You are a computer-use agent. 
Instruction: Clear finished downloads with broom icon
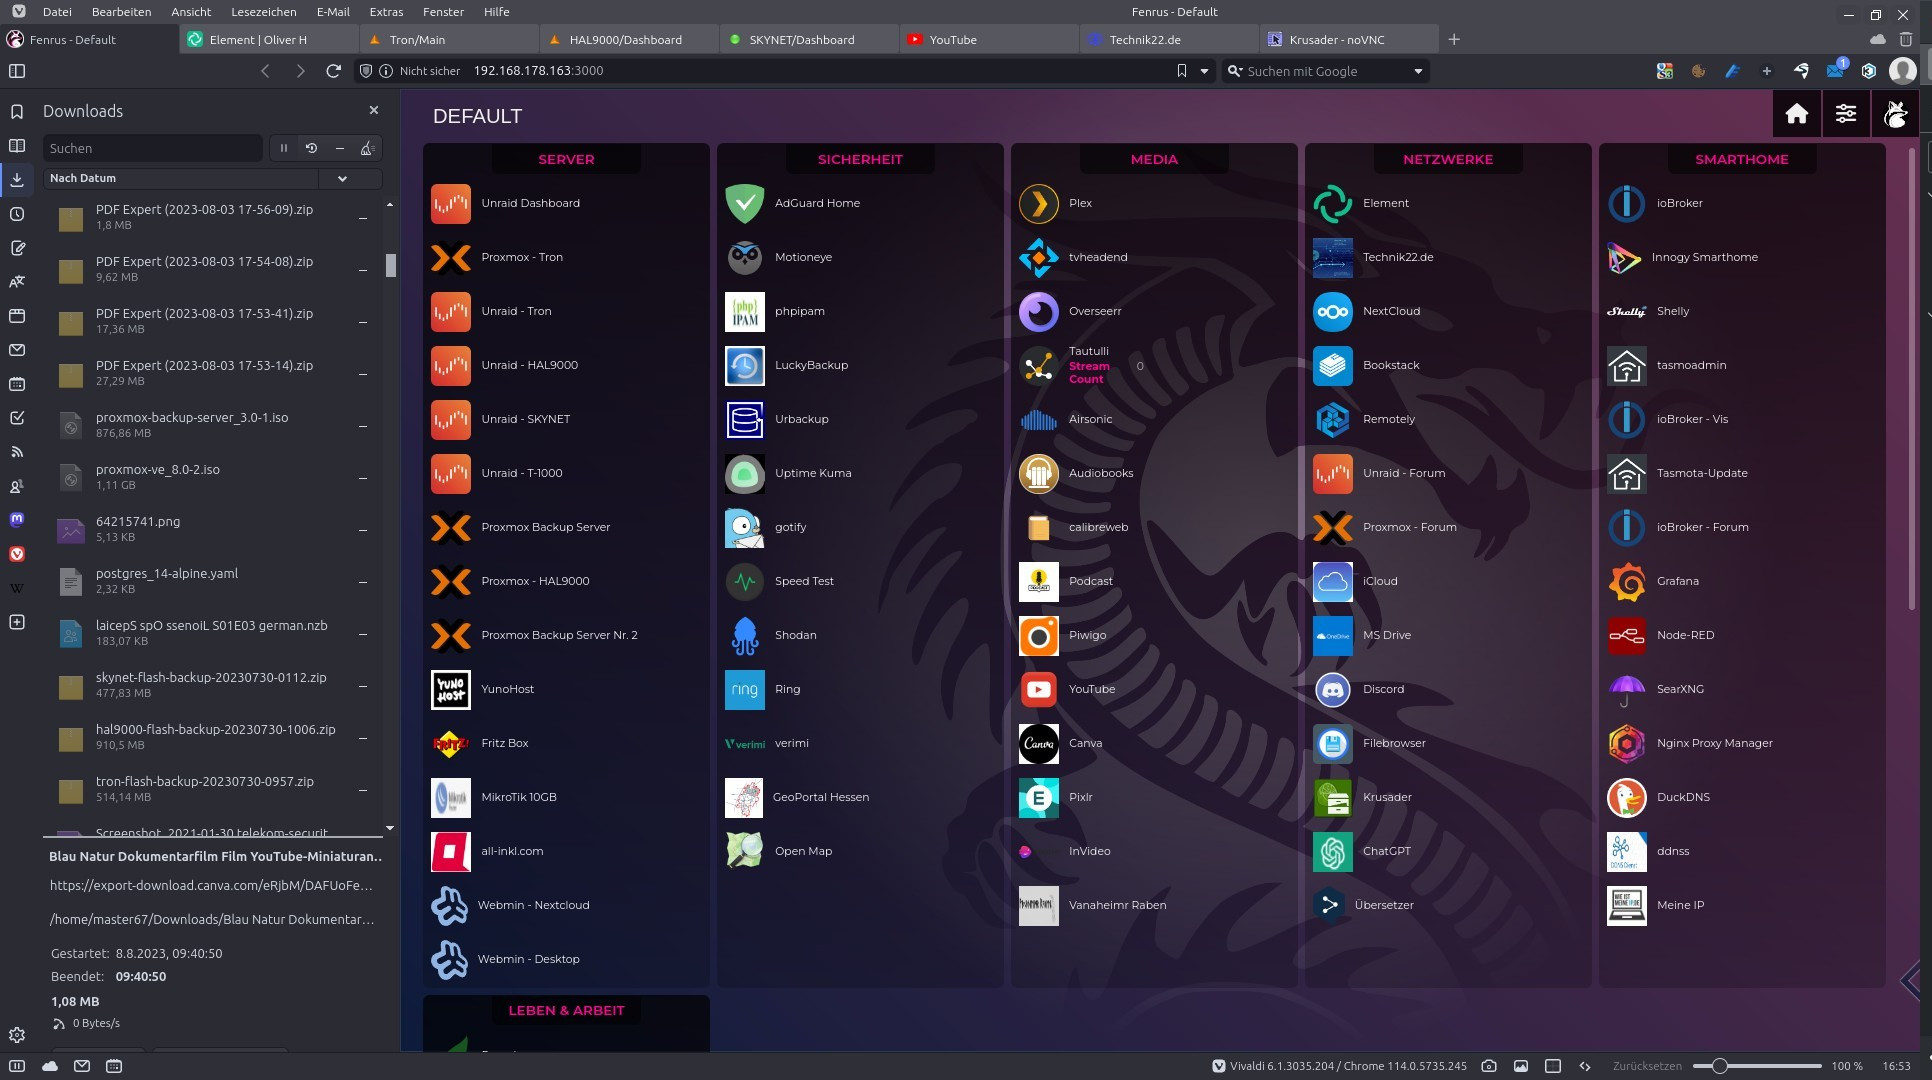[367, 148]
